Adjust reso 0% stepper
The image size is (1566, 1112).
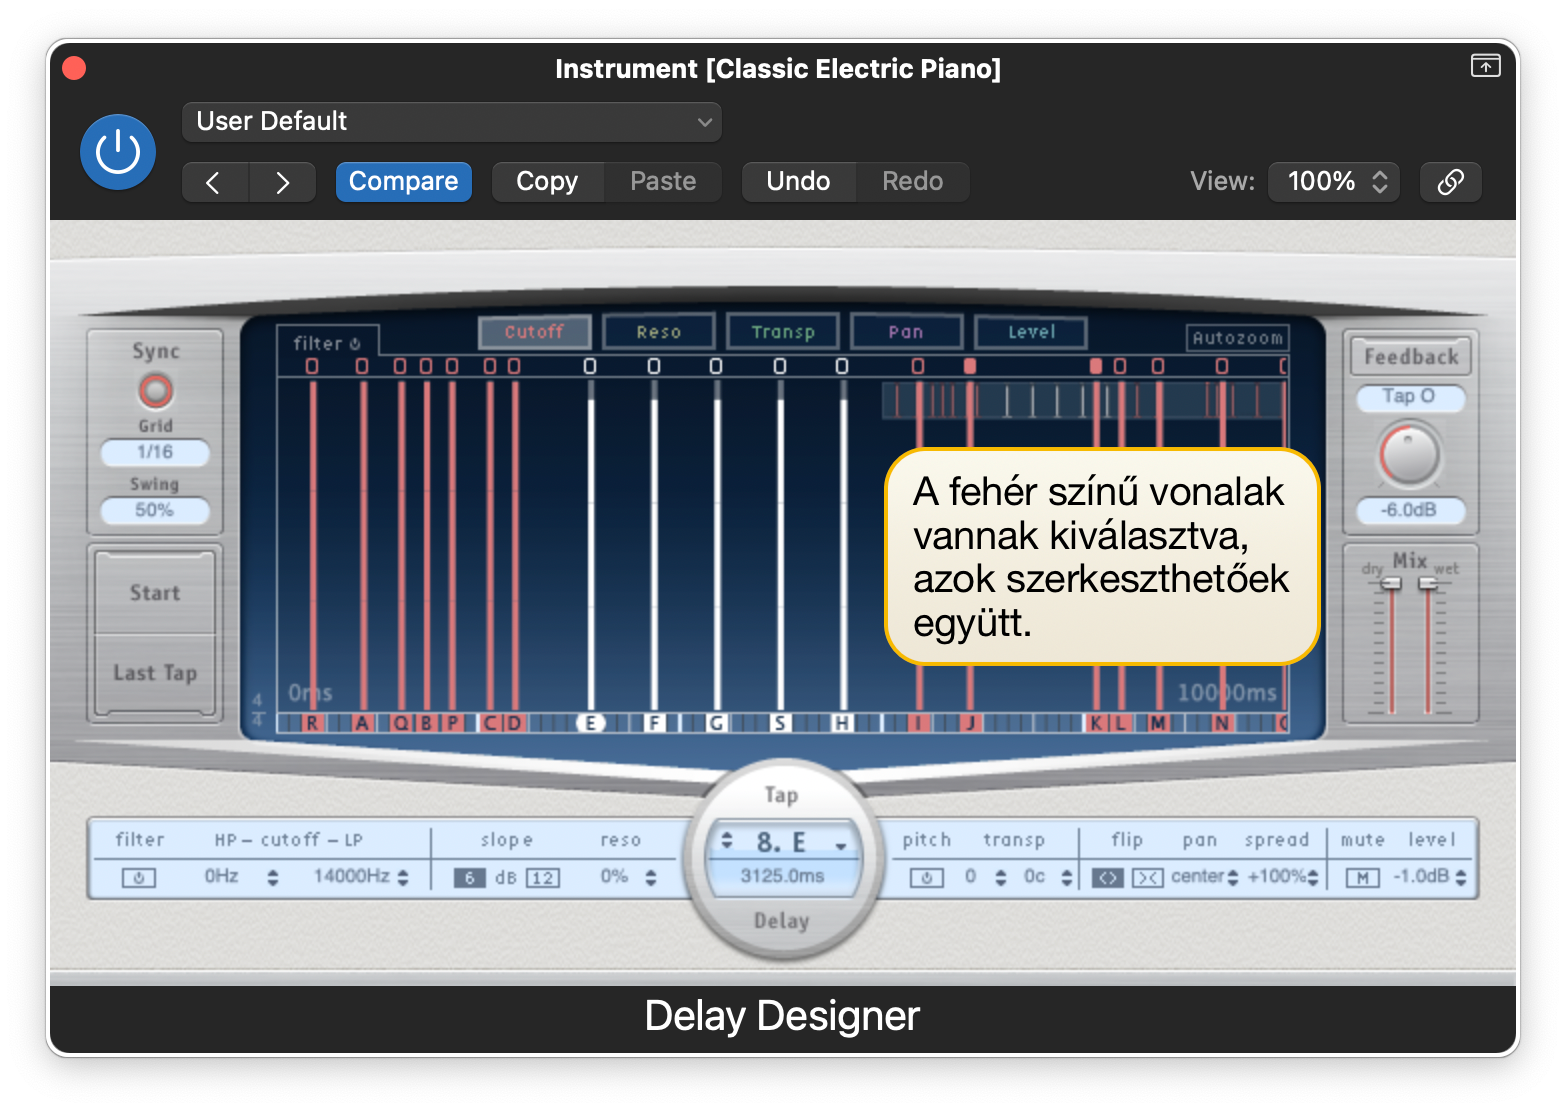[x=651, y=878]
